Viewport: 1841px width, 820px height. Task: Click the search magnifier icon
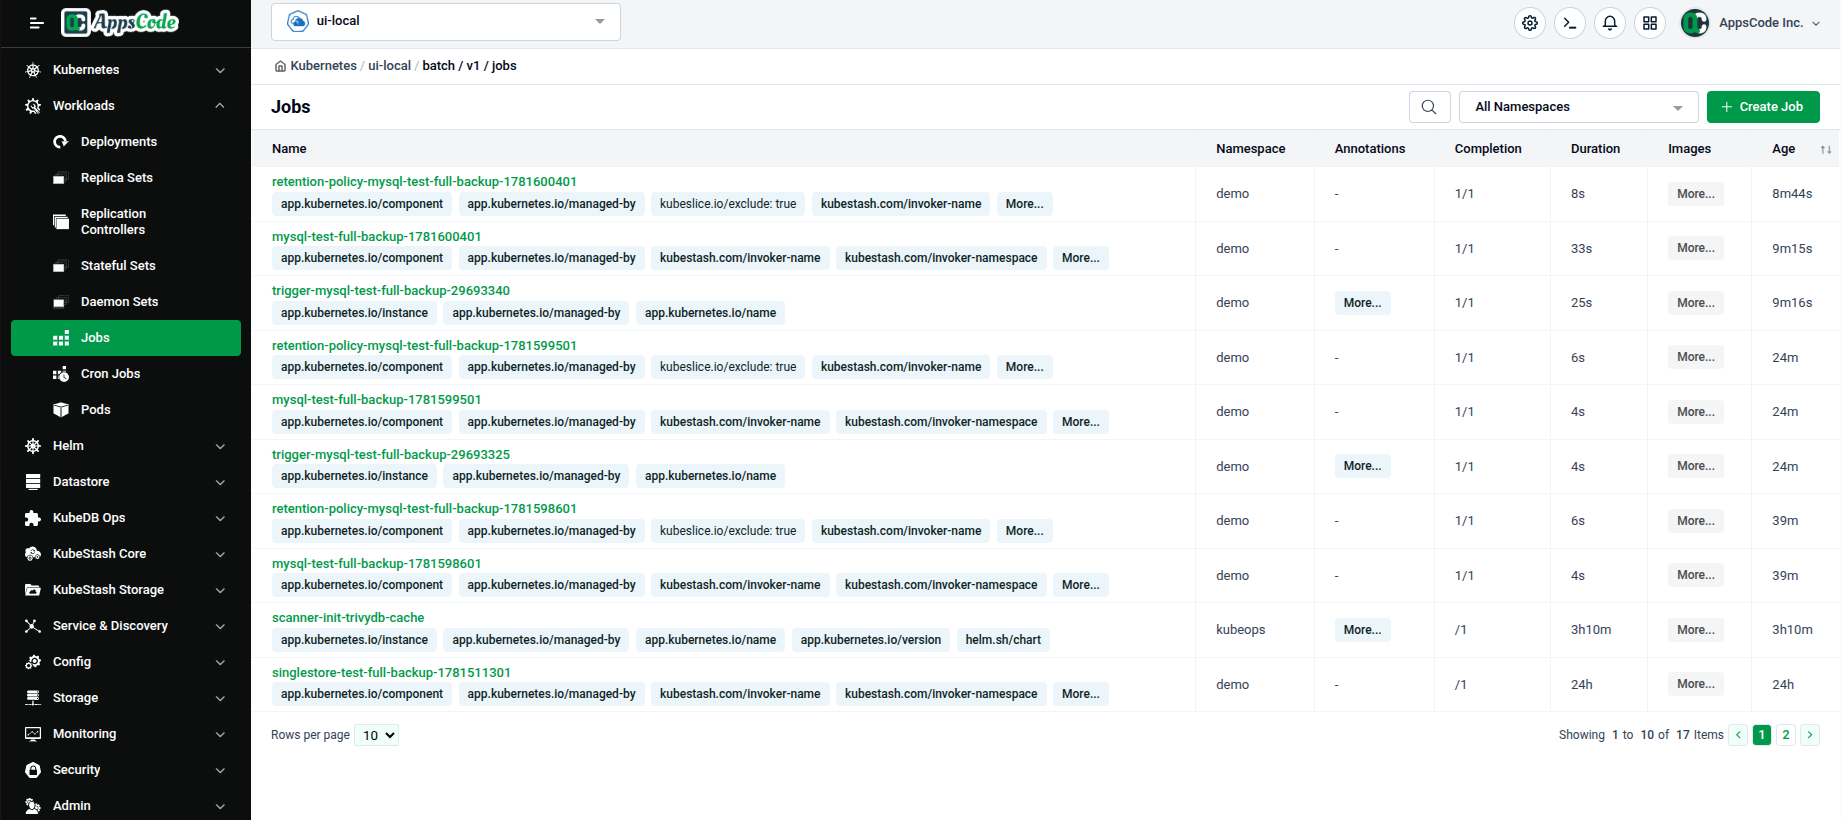1429,107
